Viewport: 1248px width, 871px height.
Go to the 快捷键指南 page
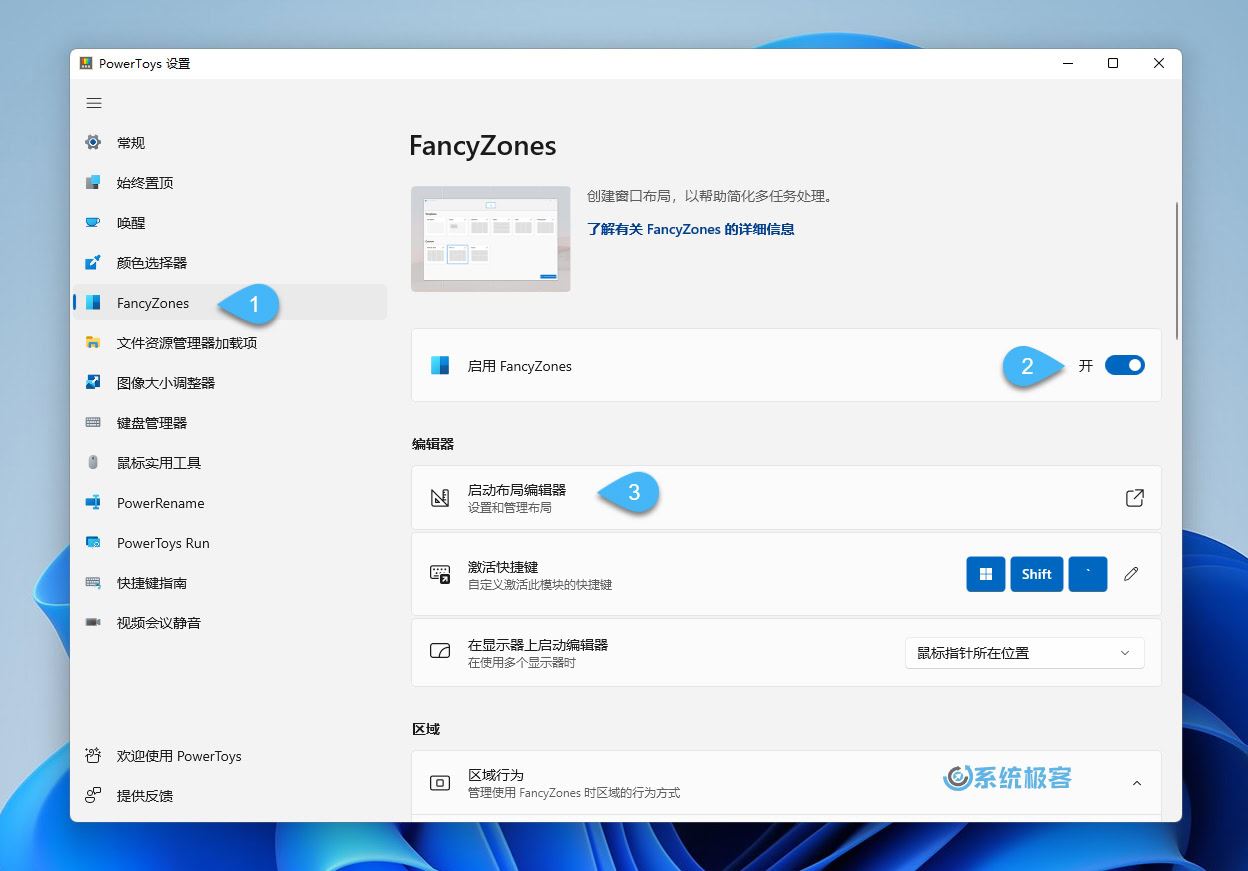(229, 583)
